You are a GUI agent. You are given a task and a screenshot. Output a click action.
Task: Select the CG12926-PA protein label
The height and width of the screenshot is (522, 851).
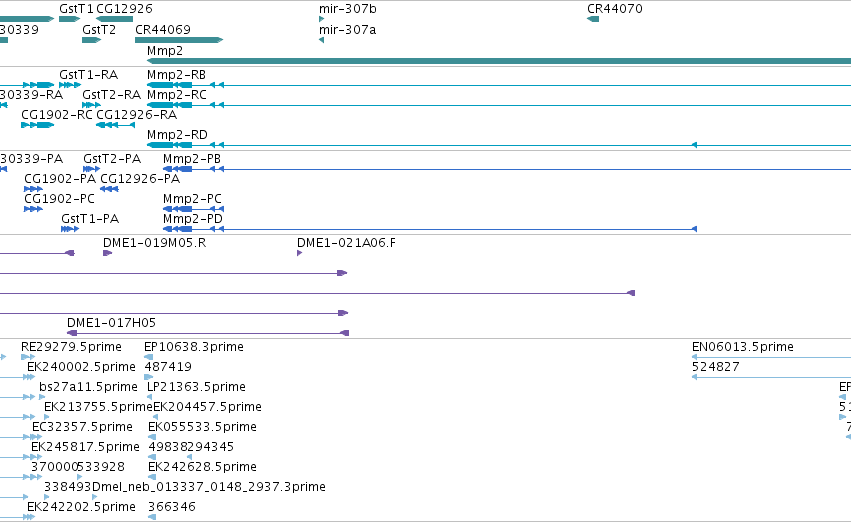140,179
